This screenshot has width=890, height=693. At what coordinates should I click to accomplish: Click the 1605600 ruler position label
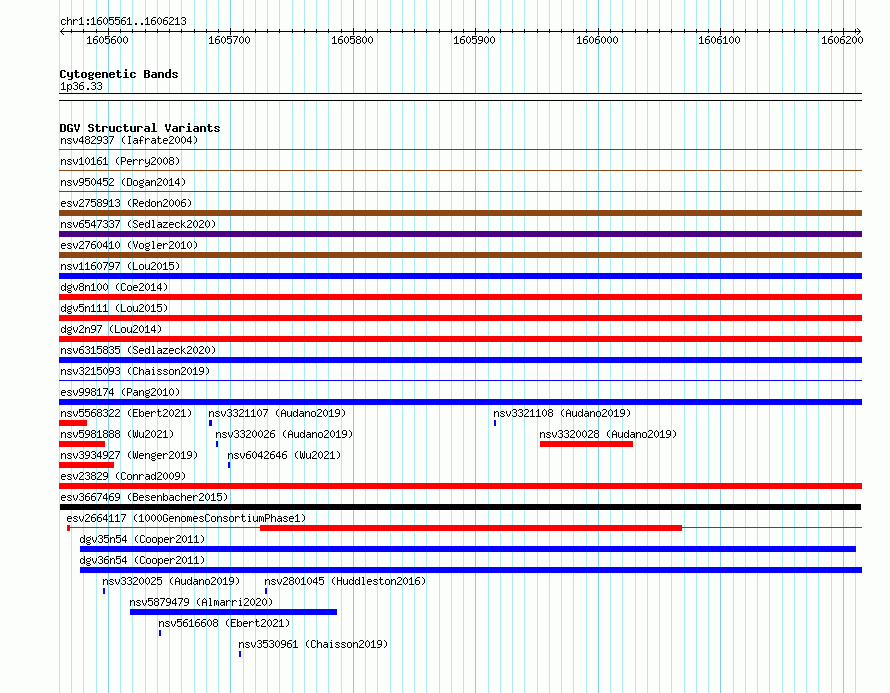tap(107, 40)
